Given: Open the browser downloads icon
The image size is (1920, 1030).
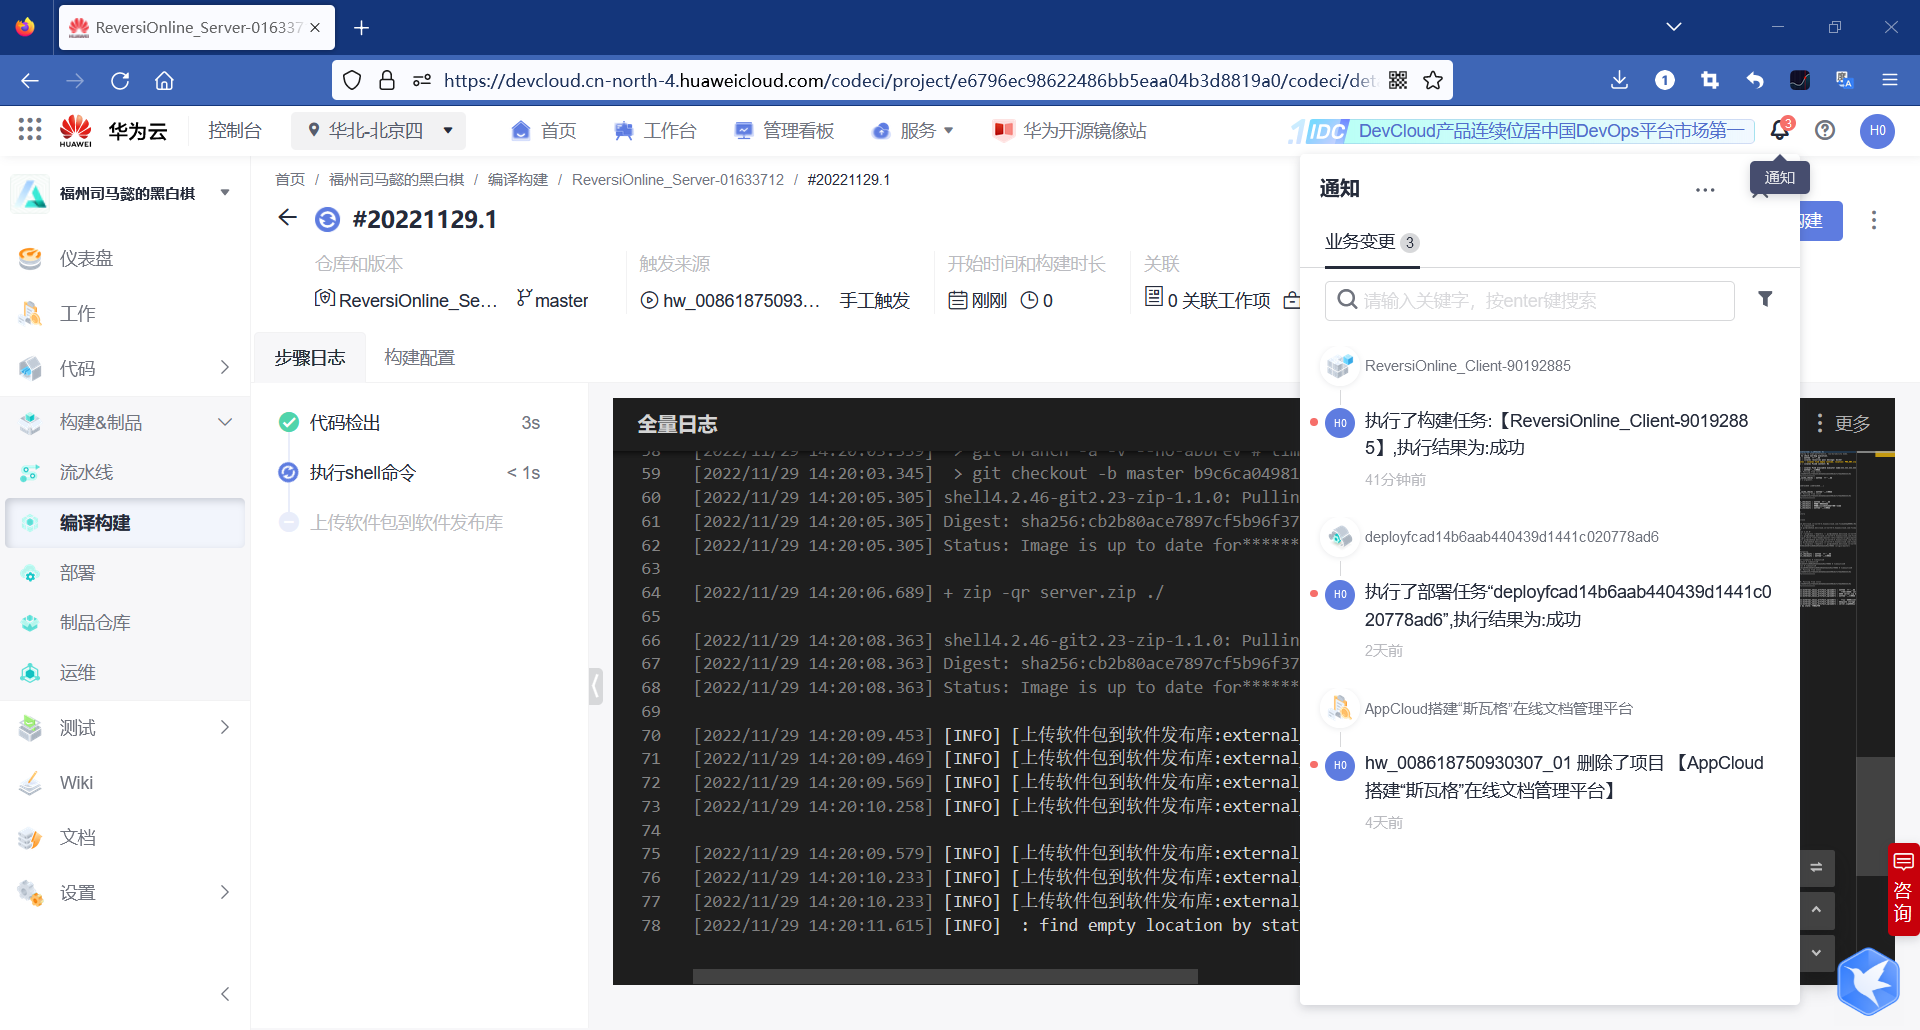Looking at the screenshot, I should (x=1620, y=80).
